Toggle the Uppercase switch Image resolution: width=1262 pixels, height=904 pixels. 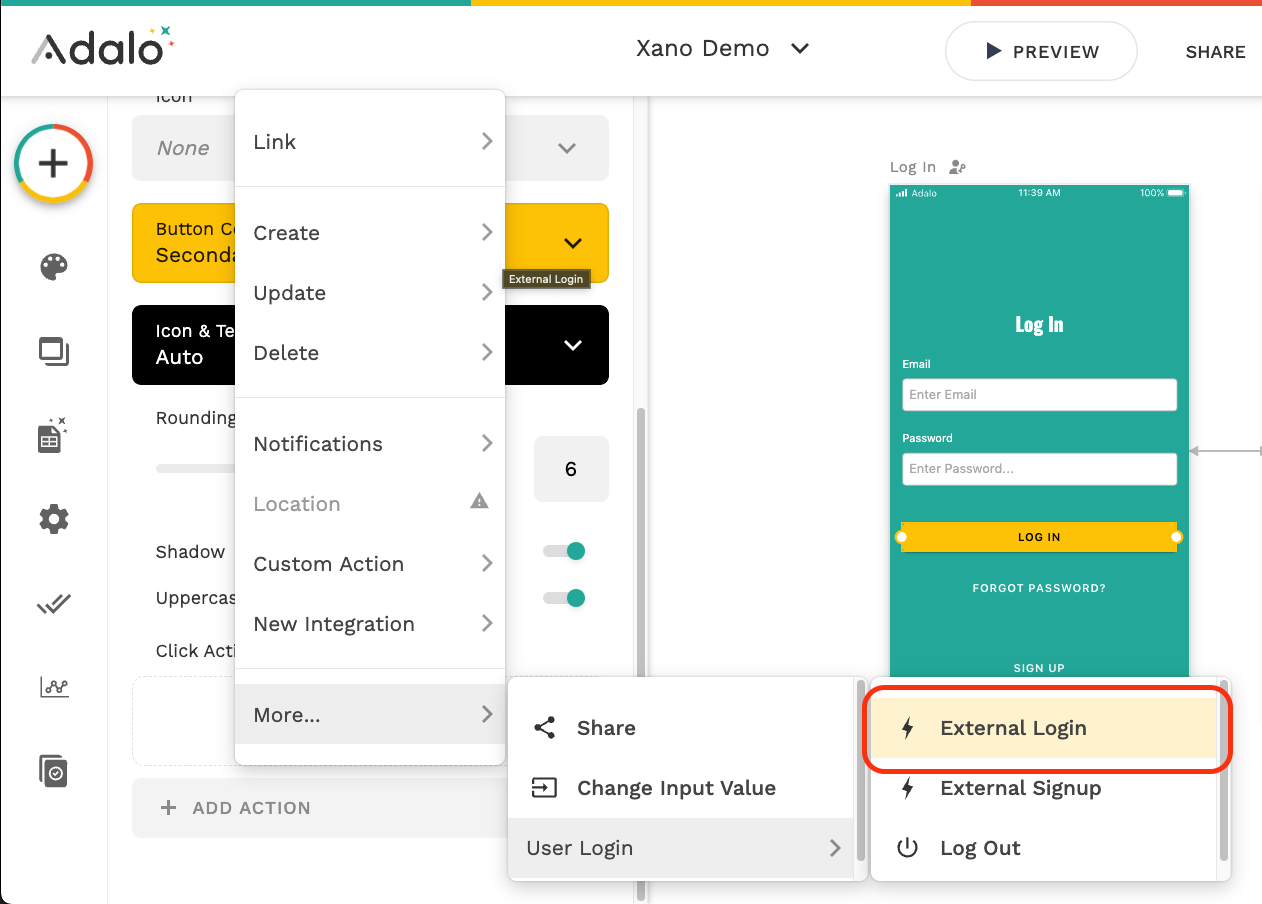point(565,598)
